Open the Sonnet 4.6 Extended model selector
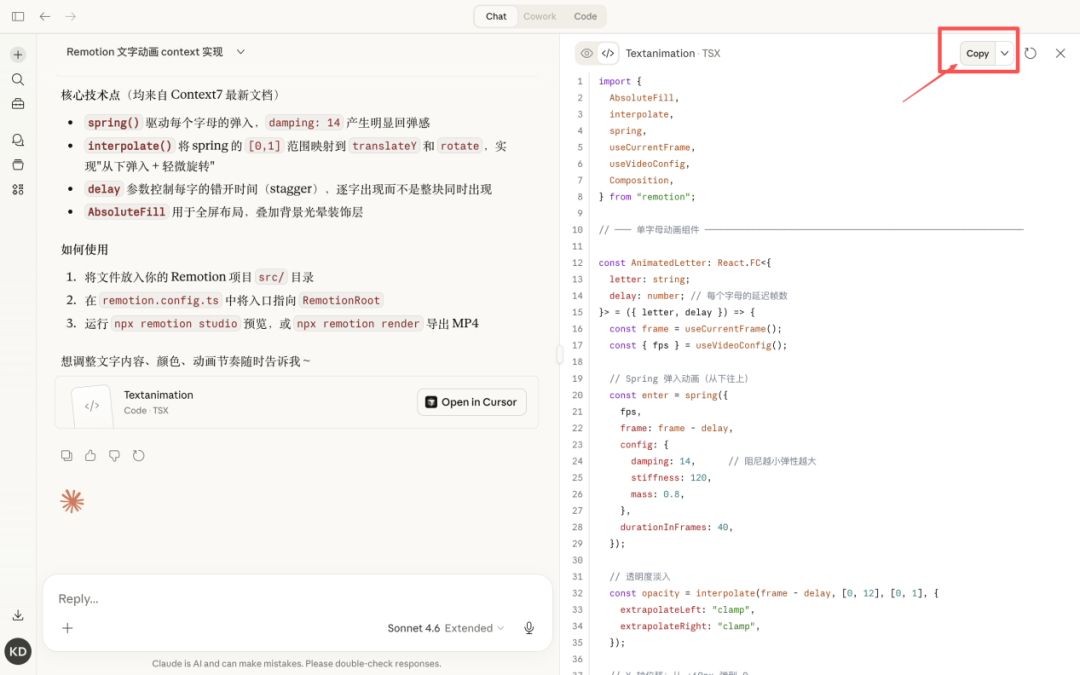 [445, 628]
